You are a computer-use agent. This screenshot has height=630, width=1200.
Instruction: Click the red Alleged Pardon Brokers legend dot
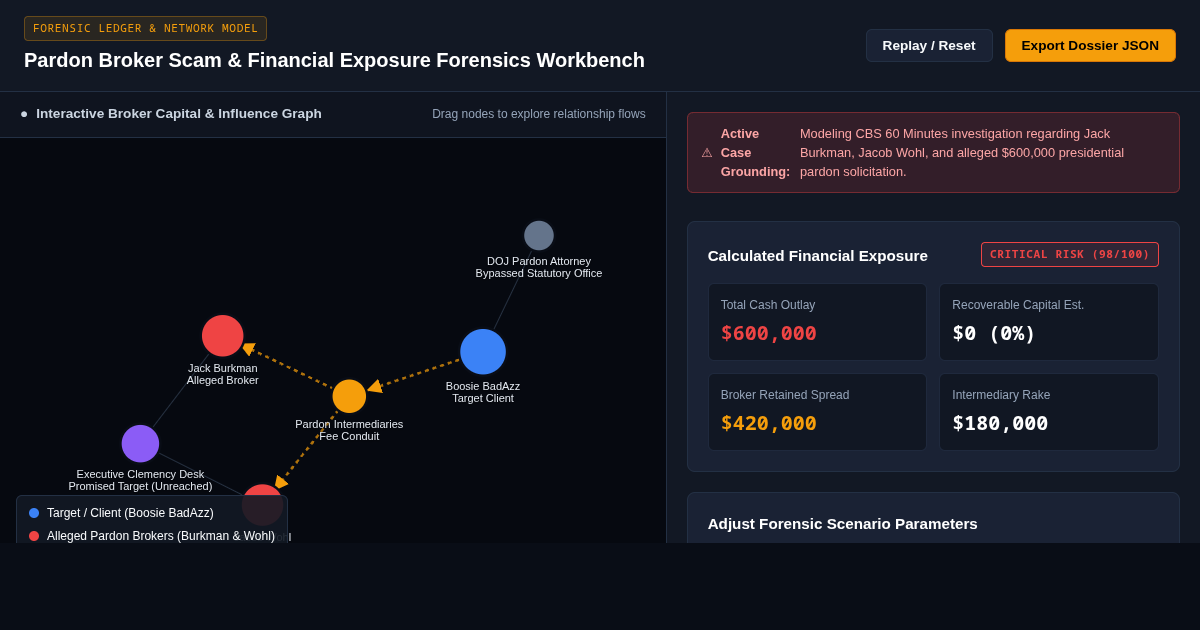(x=34, y=536)
